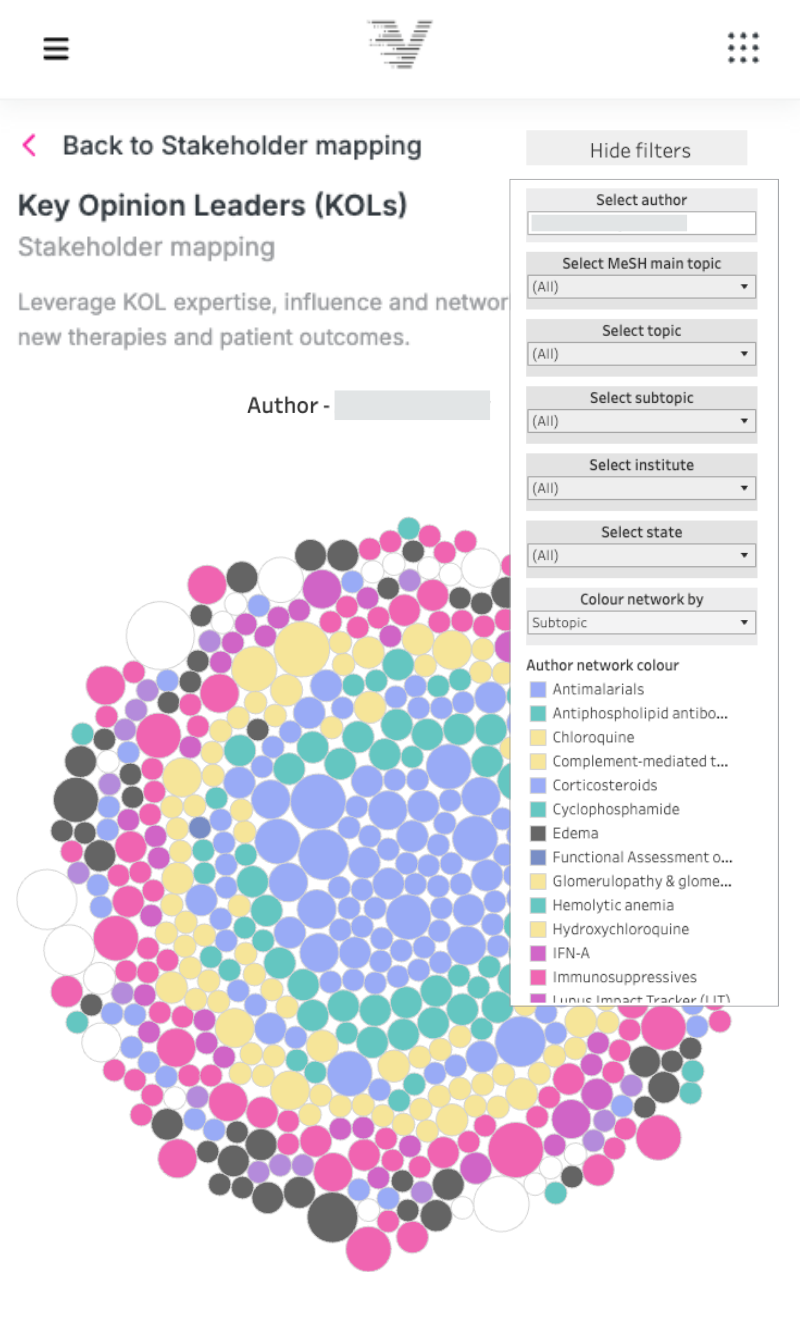Image resolution: width=800 pixels, height=1340 pixels.
Task: Select the Chloroquine yellow legend swatch
Action: point(538,737)
